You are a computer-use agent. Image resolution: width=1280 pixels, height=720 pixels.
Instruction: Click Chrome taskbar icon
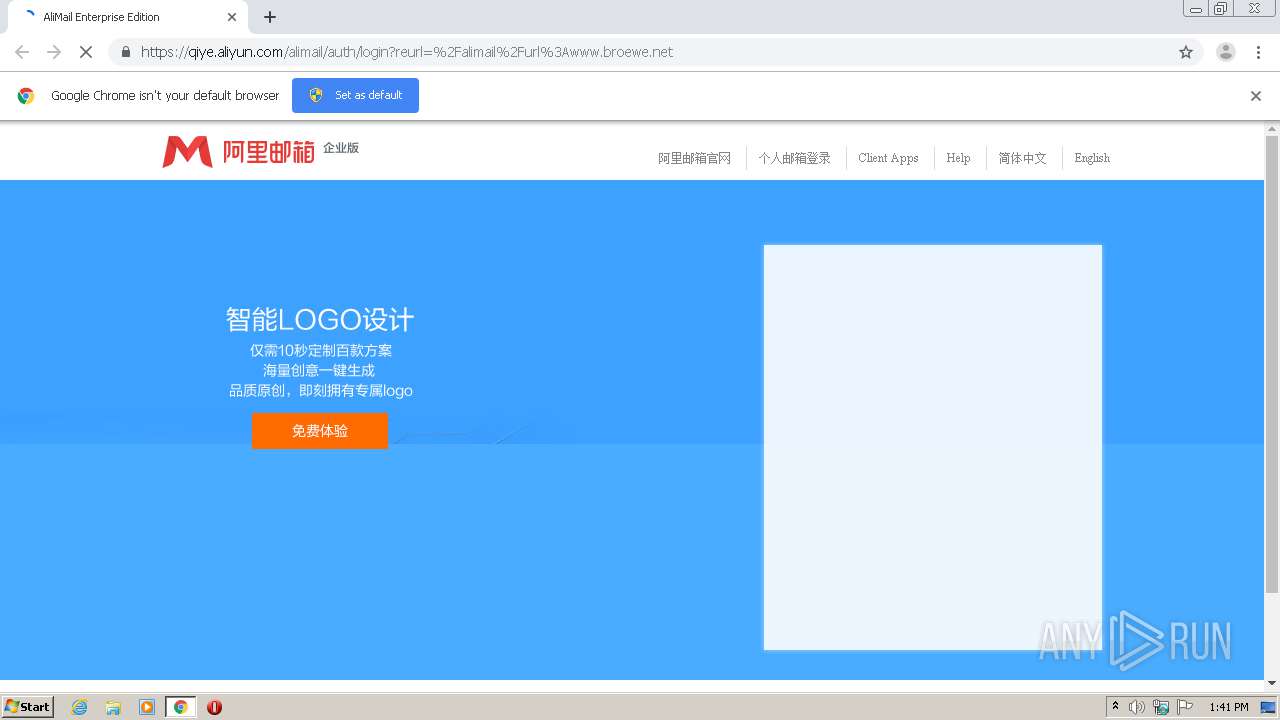(180, 707)
